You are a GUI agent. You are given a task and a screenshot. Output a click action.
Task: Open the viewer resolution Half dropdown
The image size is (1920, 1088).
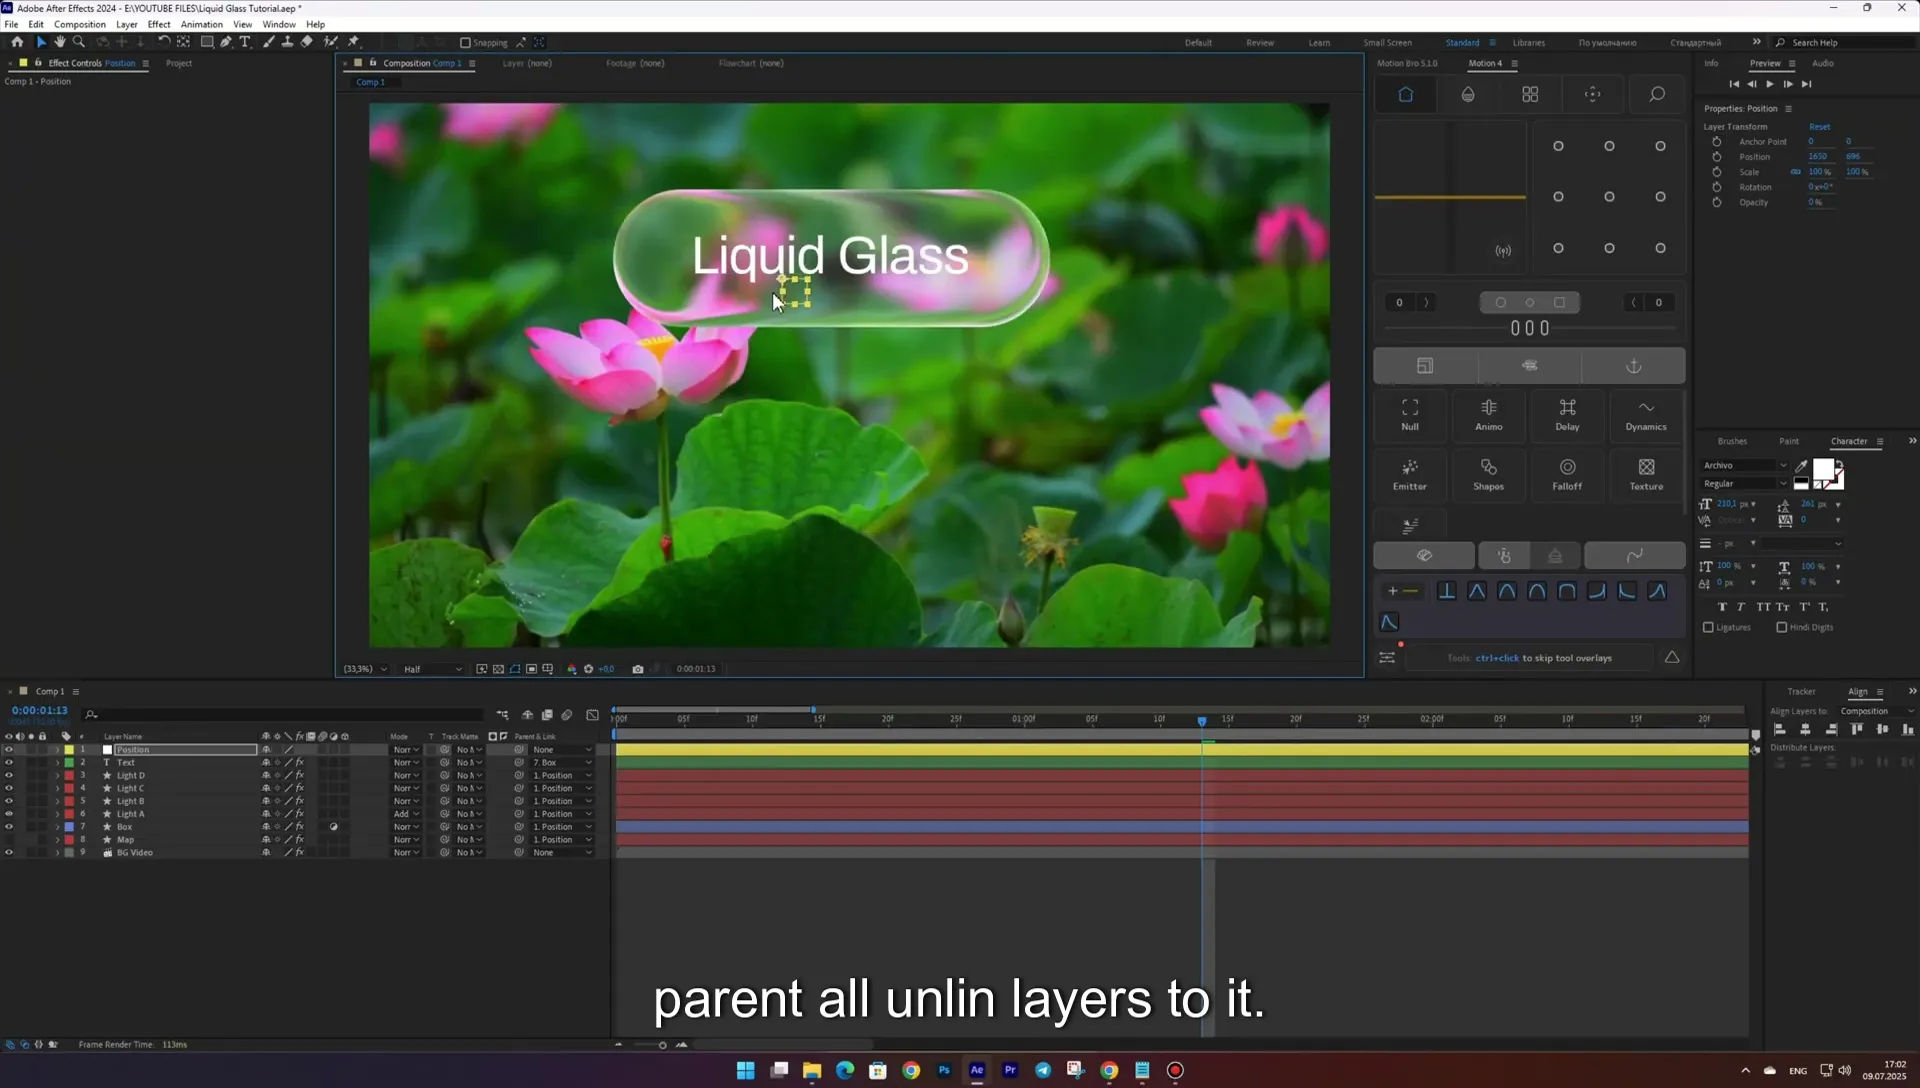point(433,669)
